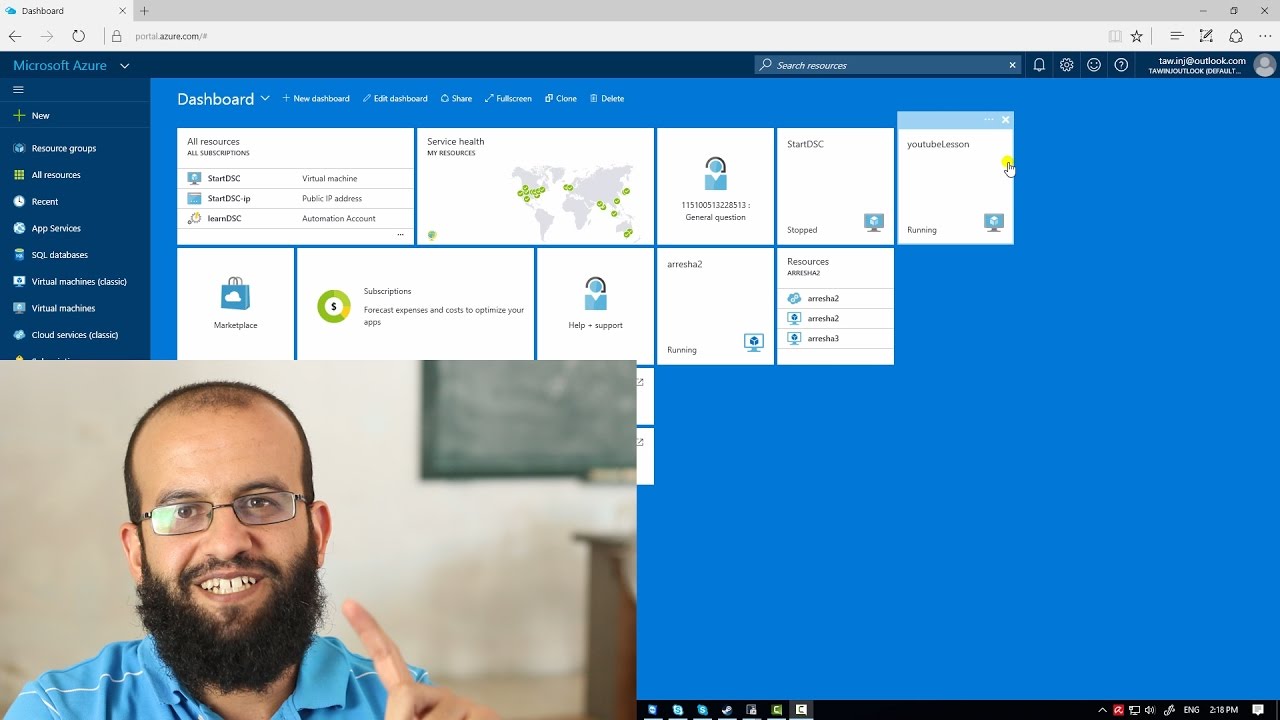Open volume control in system tray
Screen dimensions: 1280x720
[x=1149, y=710]
